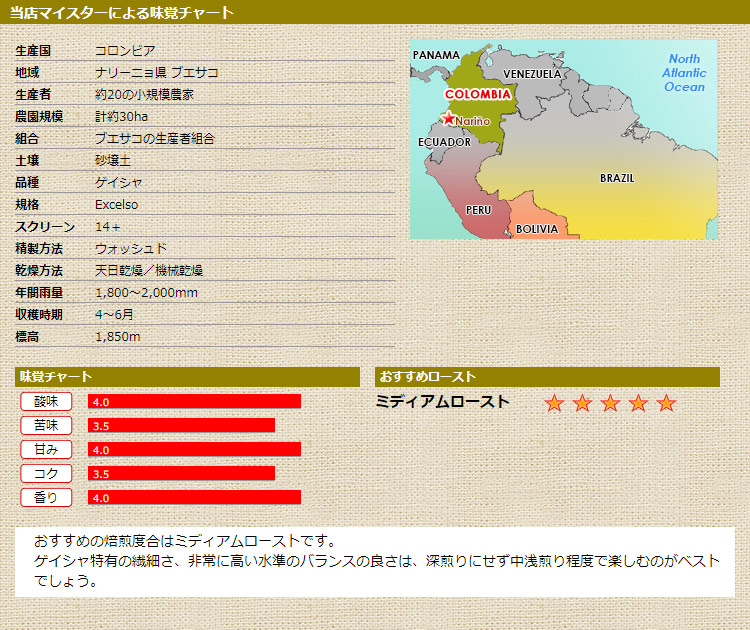750x630 pixels.
Task: Click the fifth roast rating star
Action: click(666, 403)
